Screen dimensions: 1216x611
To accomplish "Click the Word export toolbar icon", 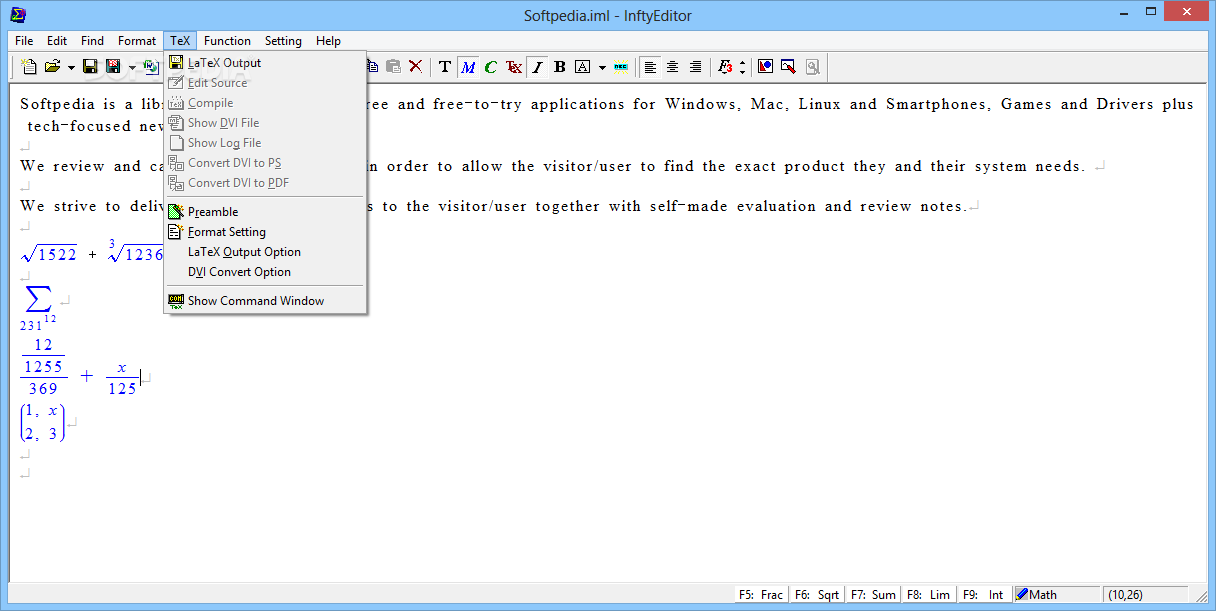I will point(151,67).
